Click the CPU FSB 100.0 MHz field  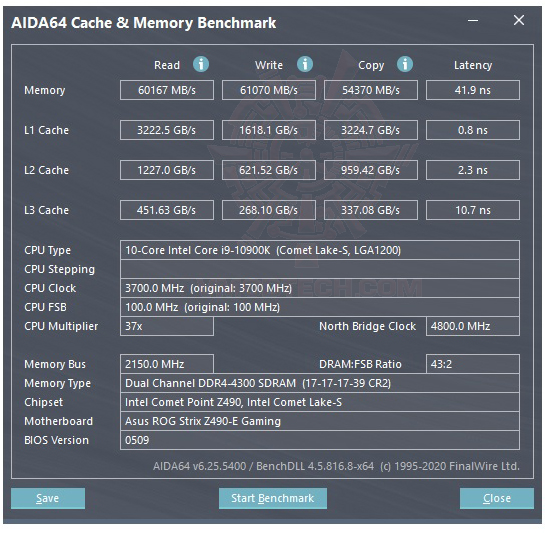320,307
